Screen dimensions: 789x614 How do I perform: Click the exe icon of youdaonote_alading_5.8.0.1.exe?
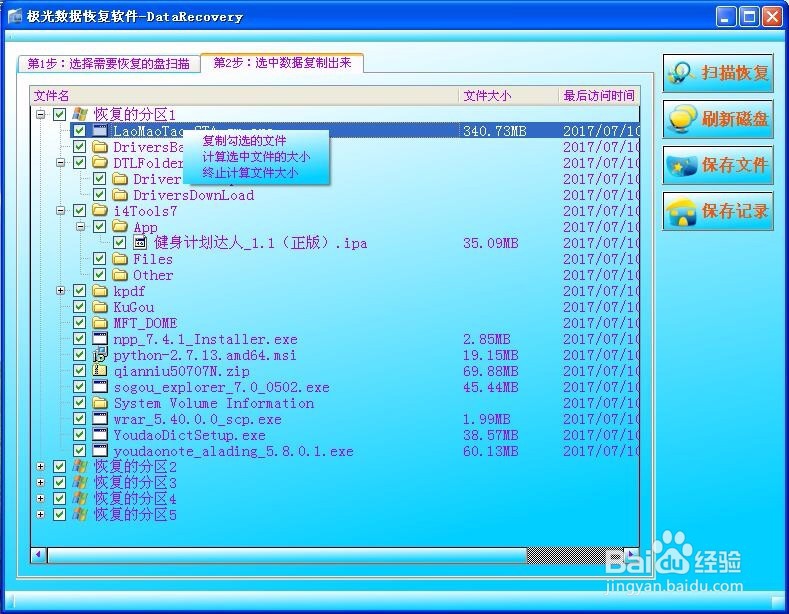(100, 451)
